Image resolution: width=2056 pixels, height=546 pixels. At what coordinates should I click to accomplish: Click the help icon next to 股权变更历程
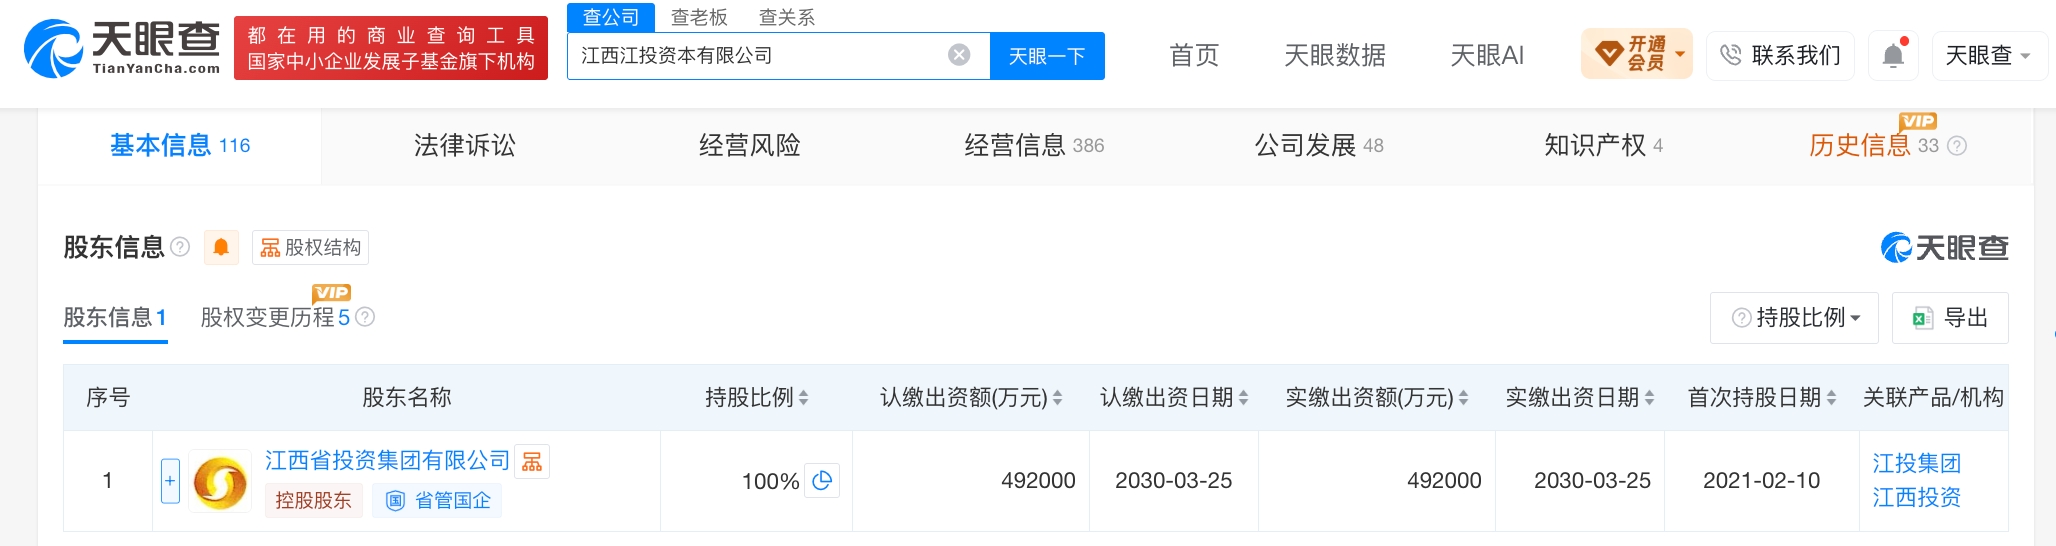click(365, 317)
